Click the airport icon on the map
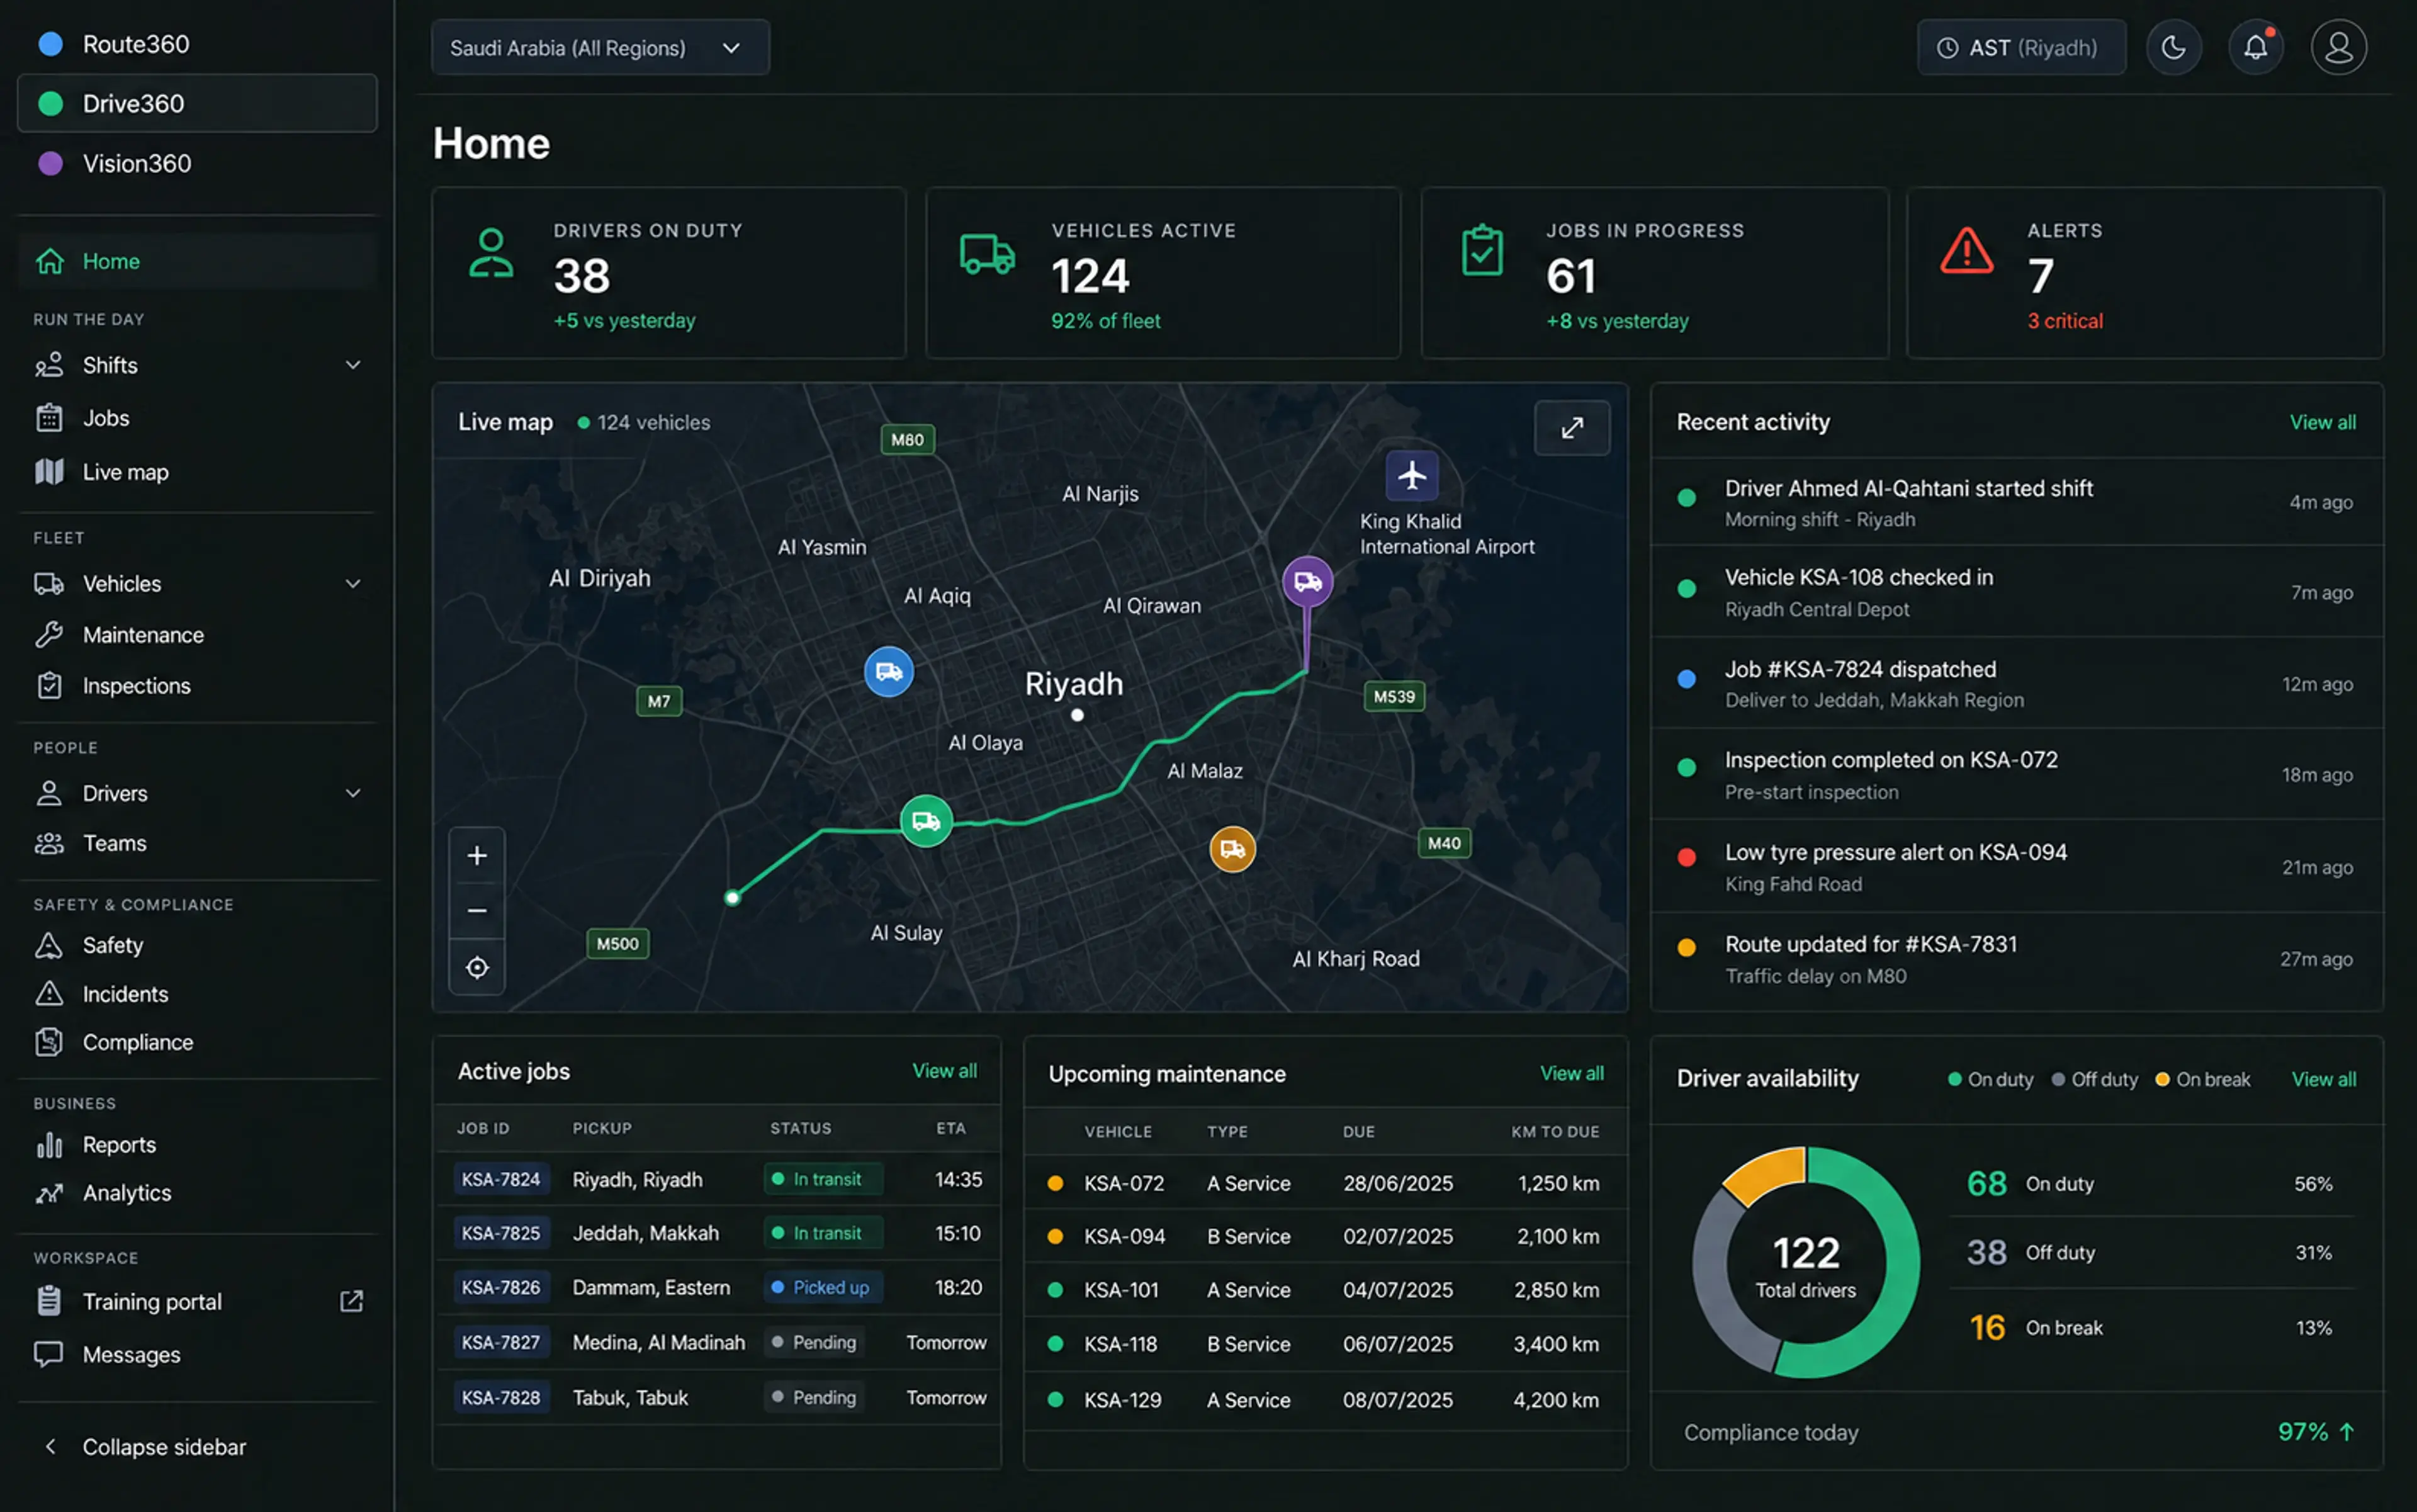The height and width of the screenshot is (1512, 2417). pos(1411,475)
